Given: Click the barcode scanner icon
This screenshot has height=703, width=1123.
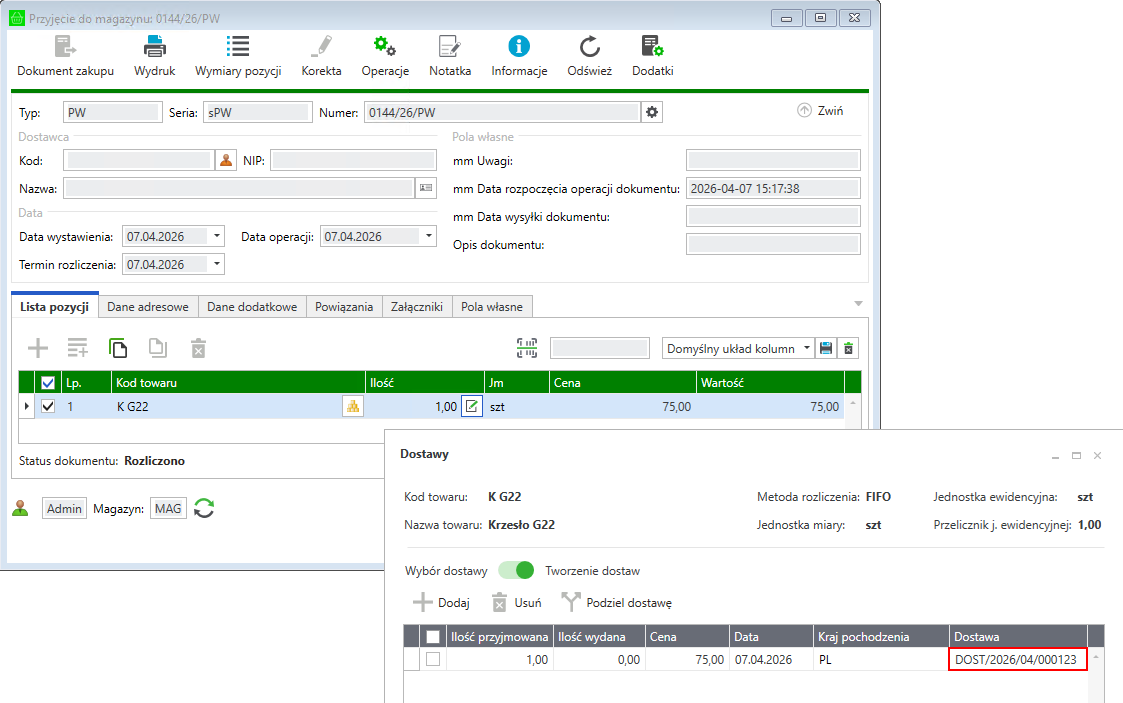Looking at the screenshot, I should click(527, 349).
